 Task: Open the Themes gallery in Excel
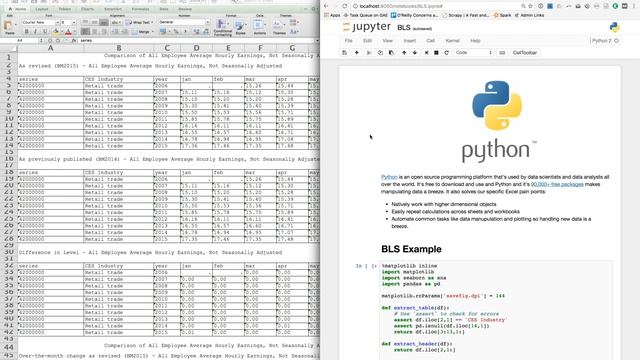279,28
